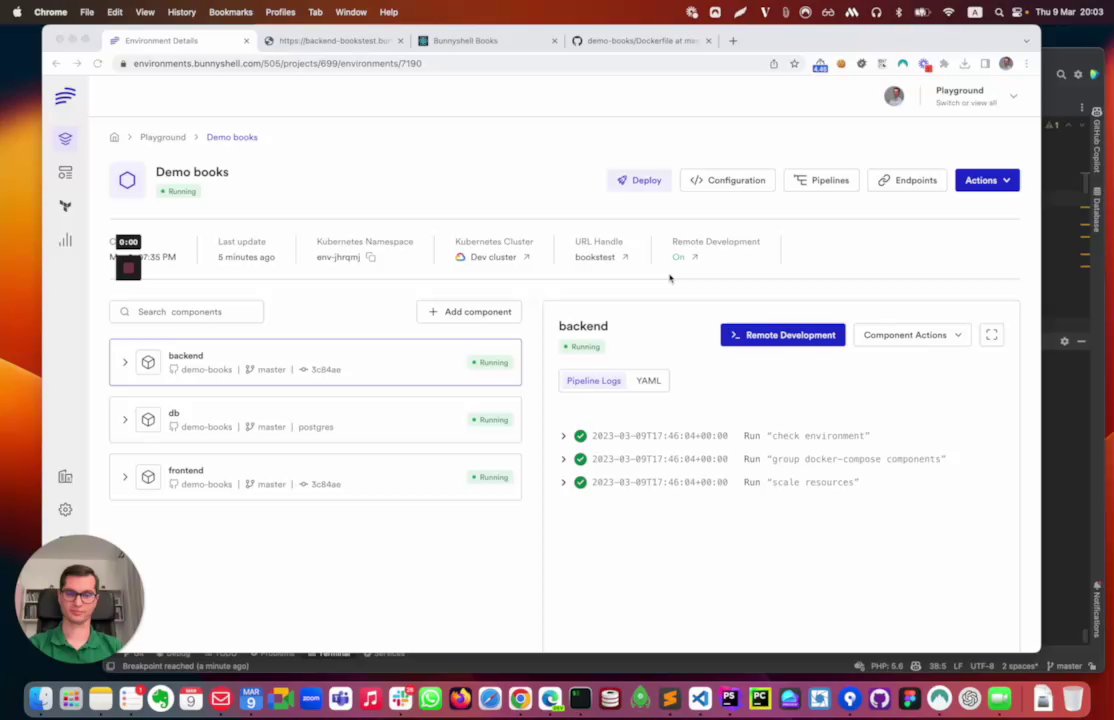This screenshot has height=720, width=1114.
Task: Go to the Demo books breadcrumb
Action: (x=232, y=137)
